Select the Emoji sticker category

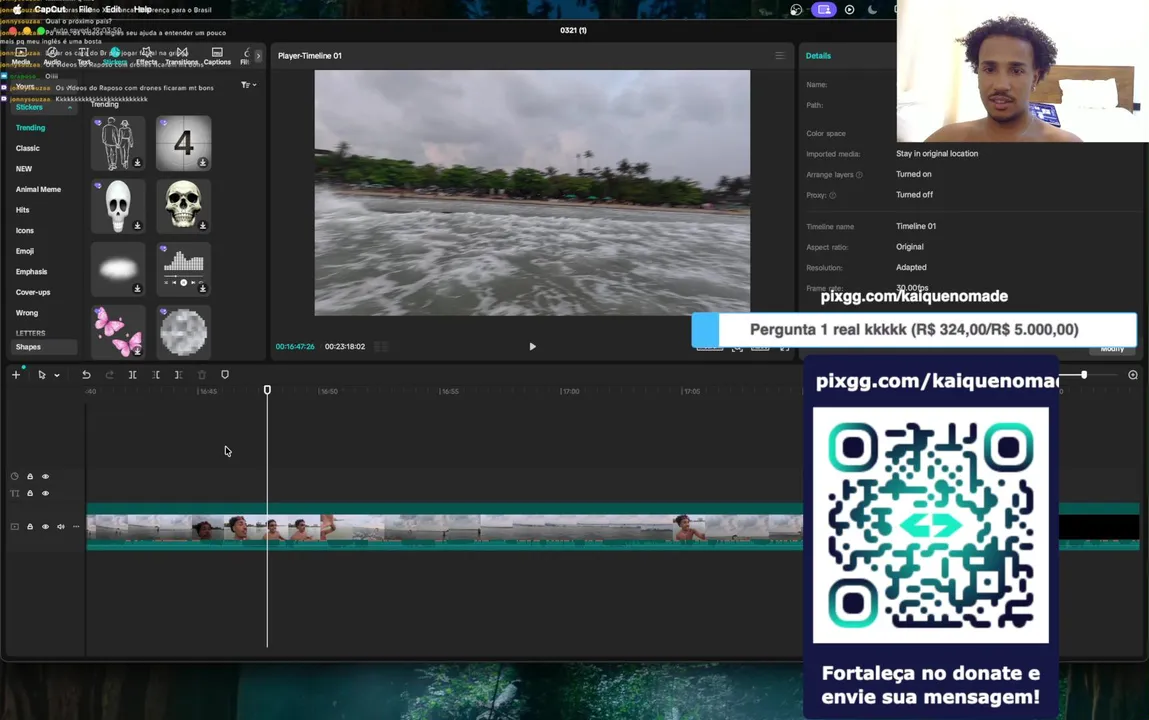tap(25, 250)
